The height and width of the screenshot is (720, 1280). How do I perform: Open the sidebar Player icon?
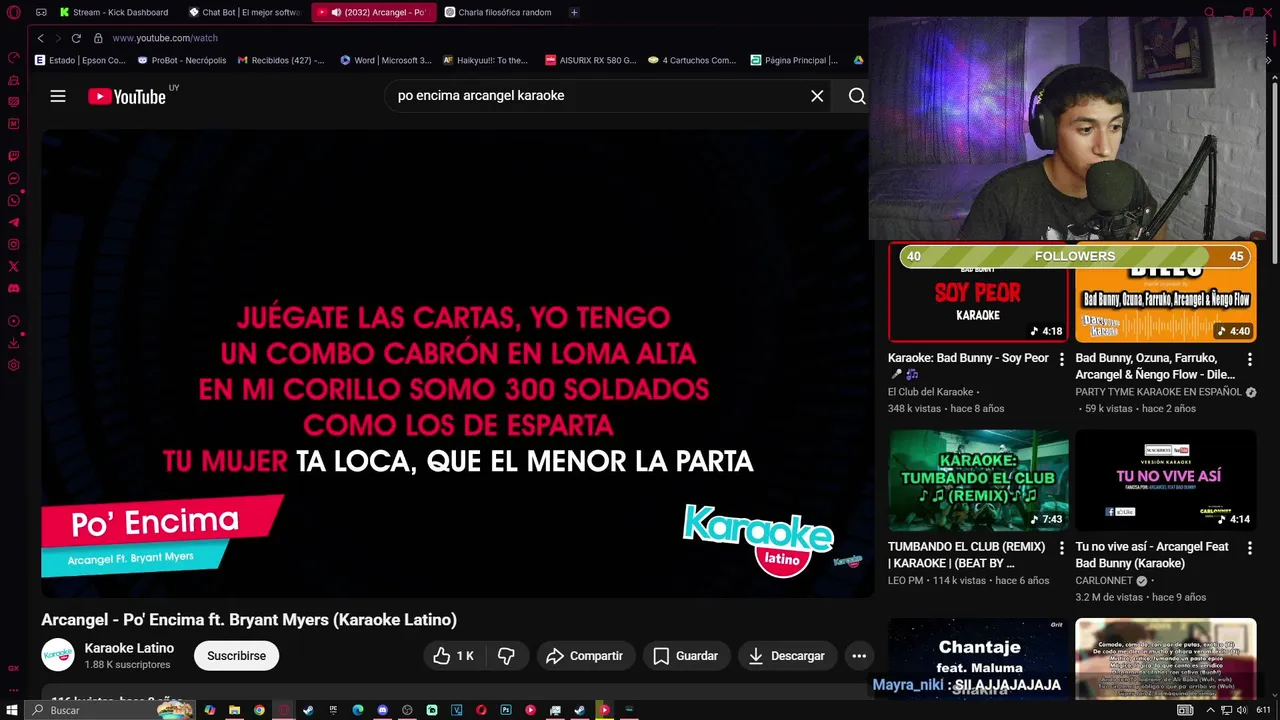click(14, 321)
